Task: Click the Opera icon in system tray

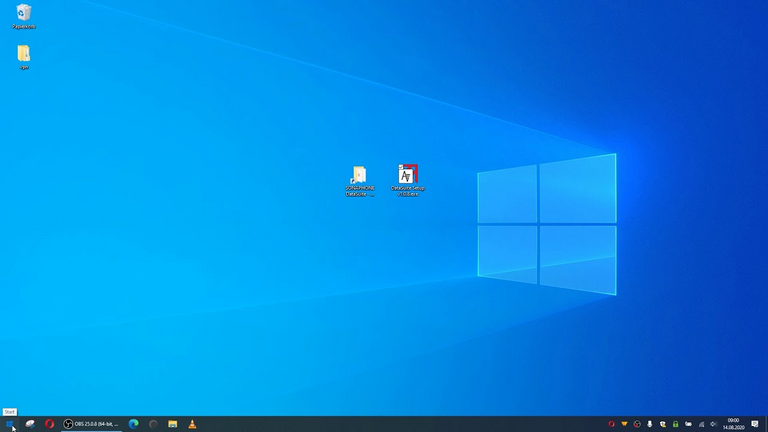Action: (x=611, y=424)
